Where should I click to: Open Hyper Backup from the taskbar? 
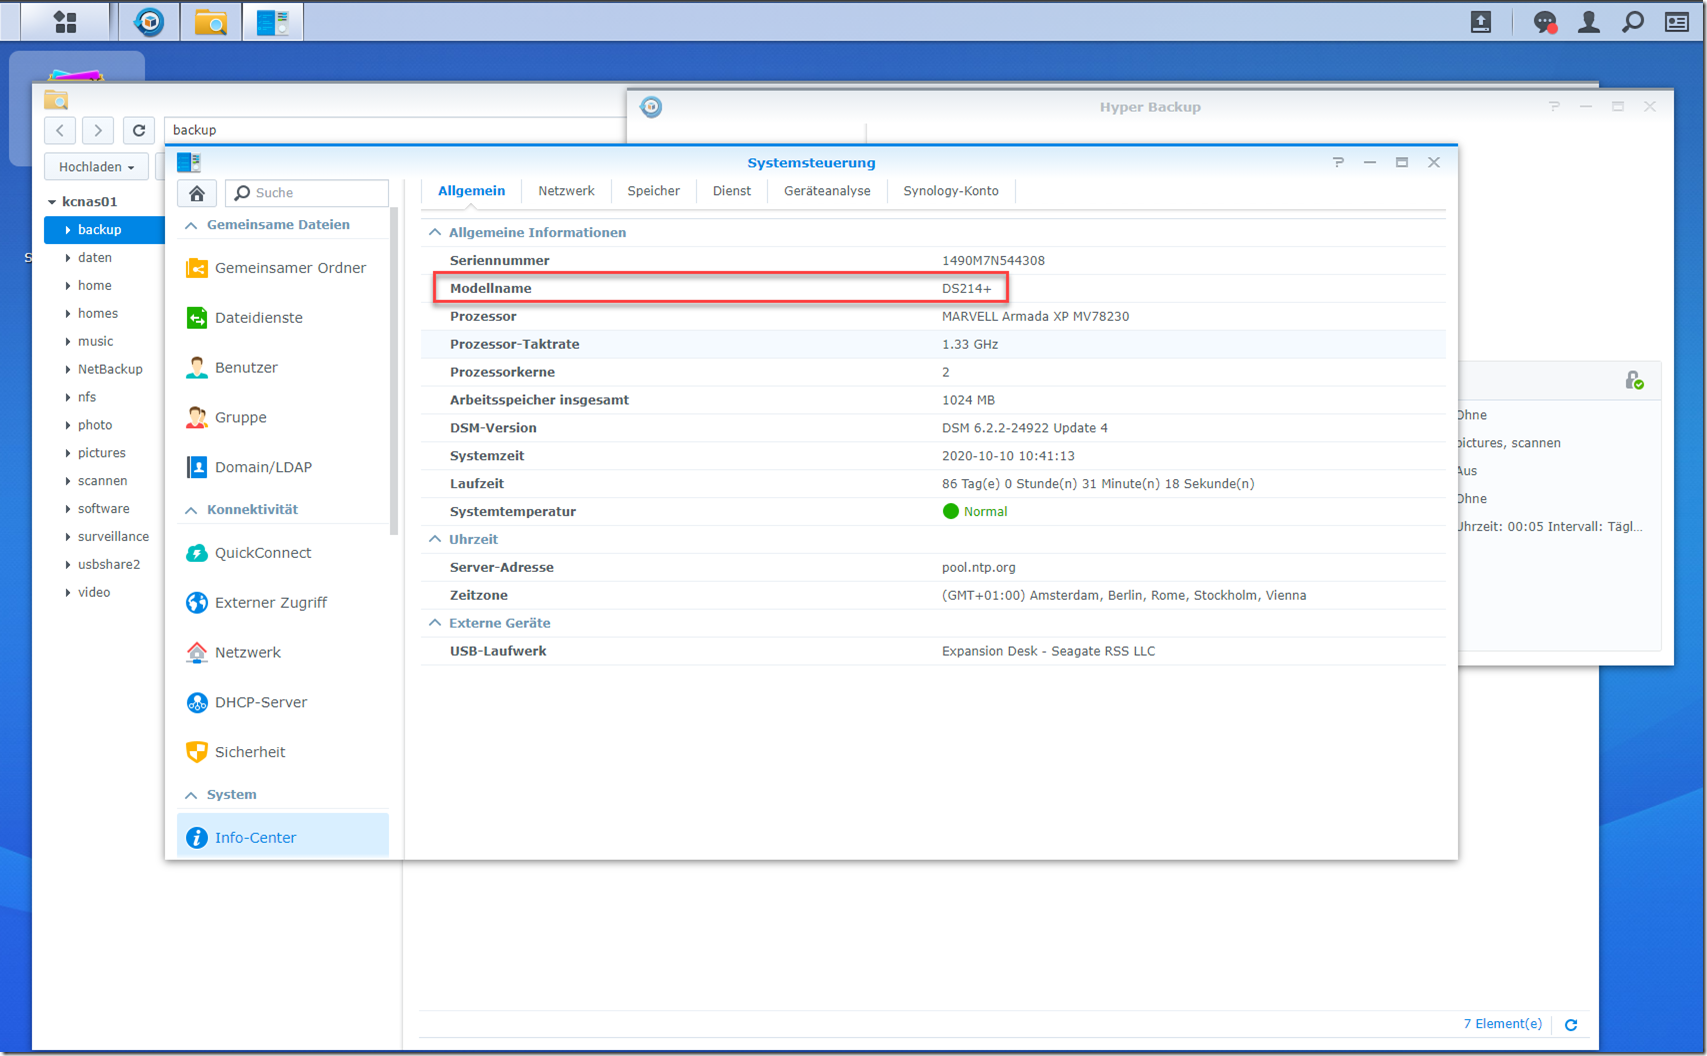[149, 21]
